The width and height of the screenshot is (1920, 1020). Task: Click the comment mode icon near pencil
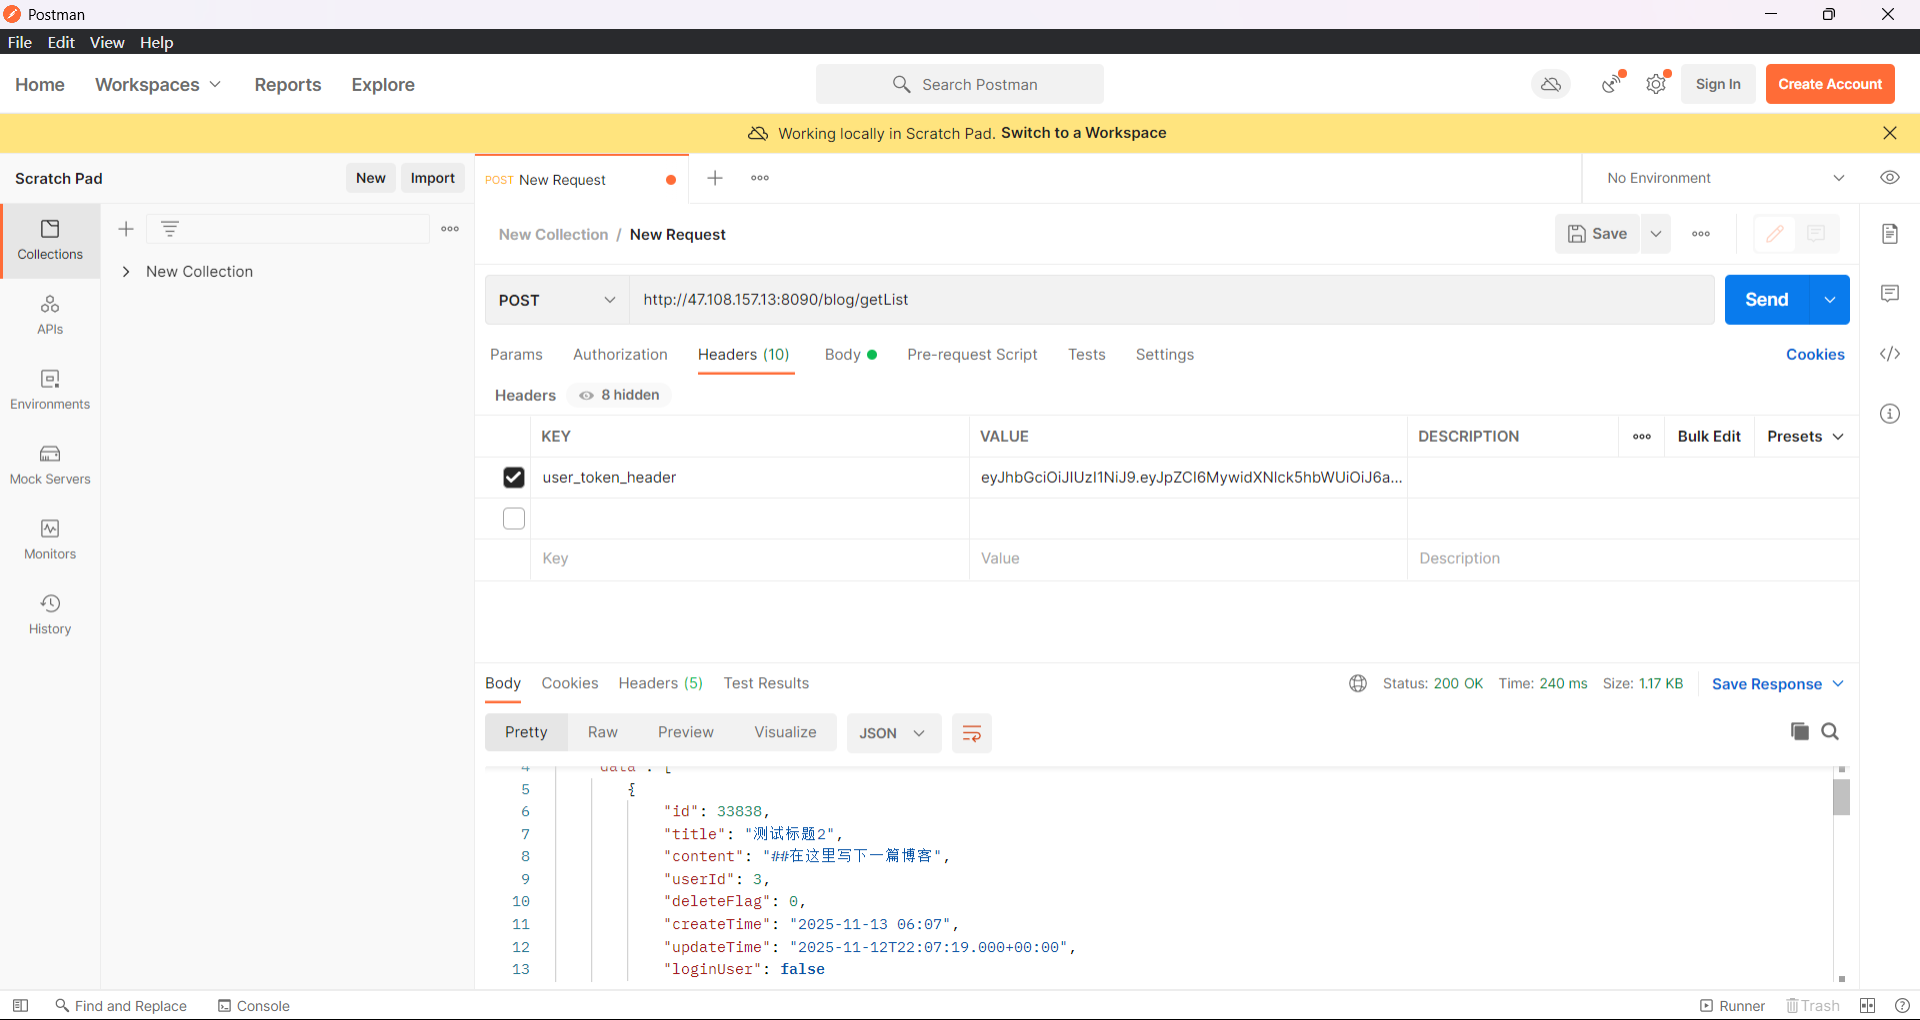pos(1816,234)
